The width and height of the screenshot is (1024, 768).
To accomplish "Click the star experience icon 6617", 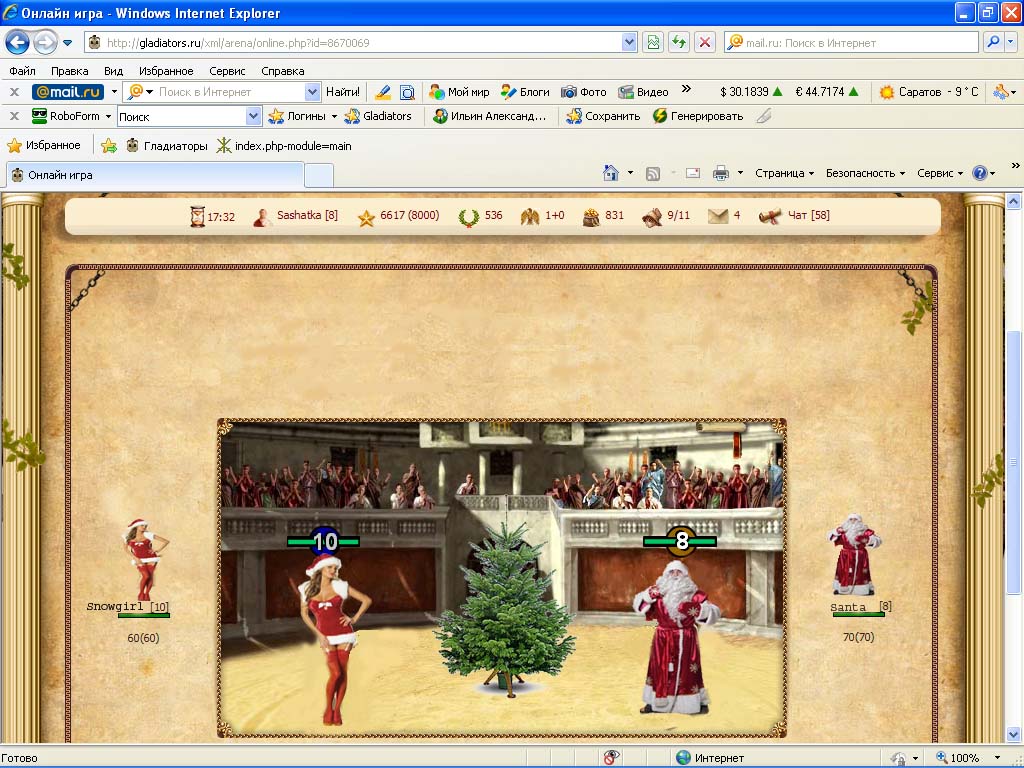I will tap(367, 216).
